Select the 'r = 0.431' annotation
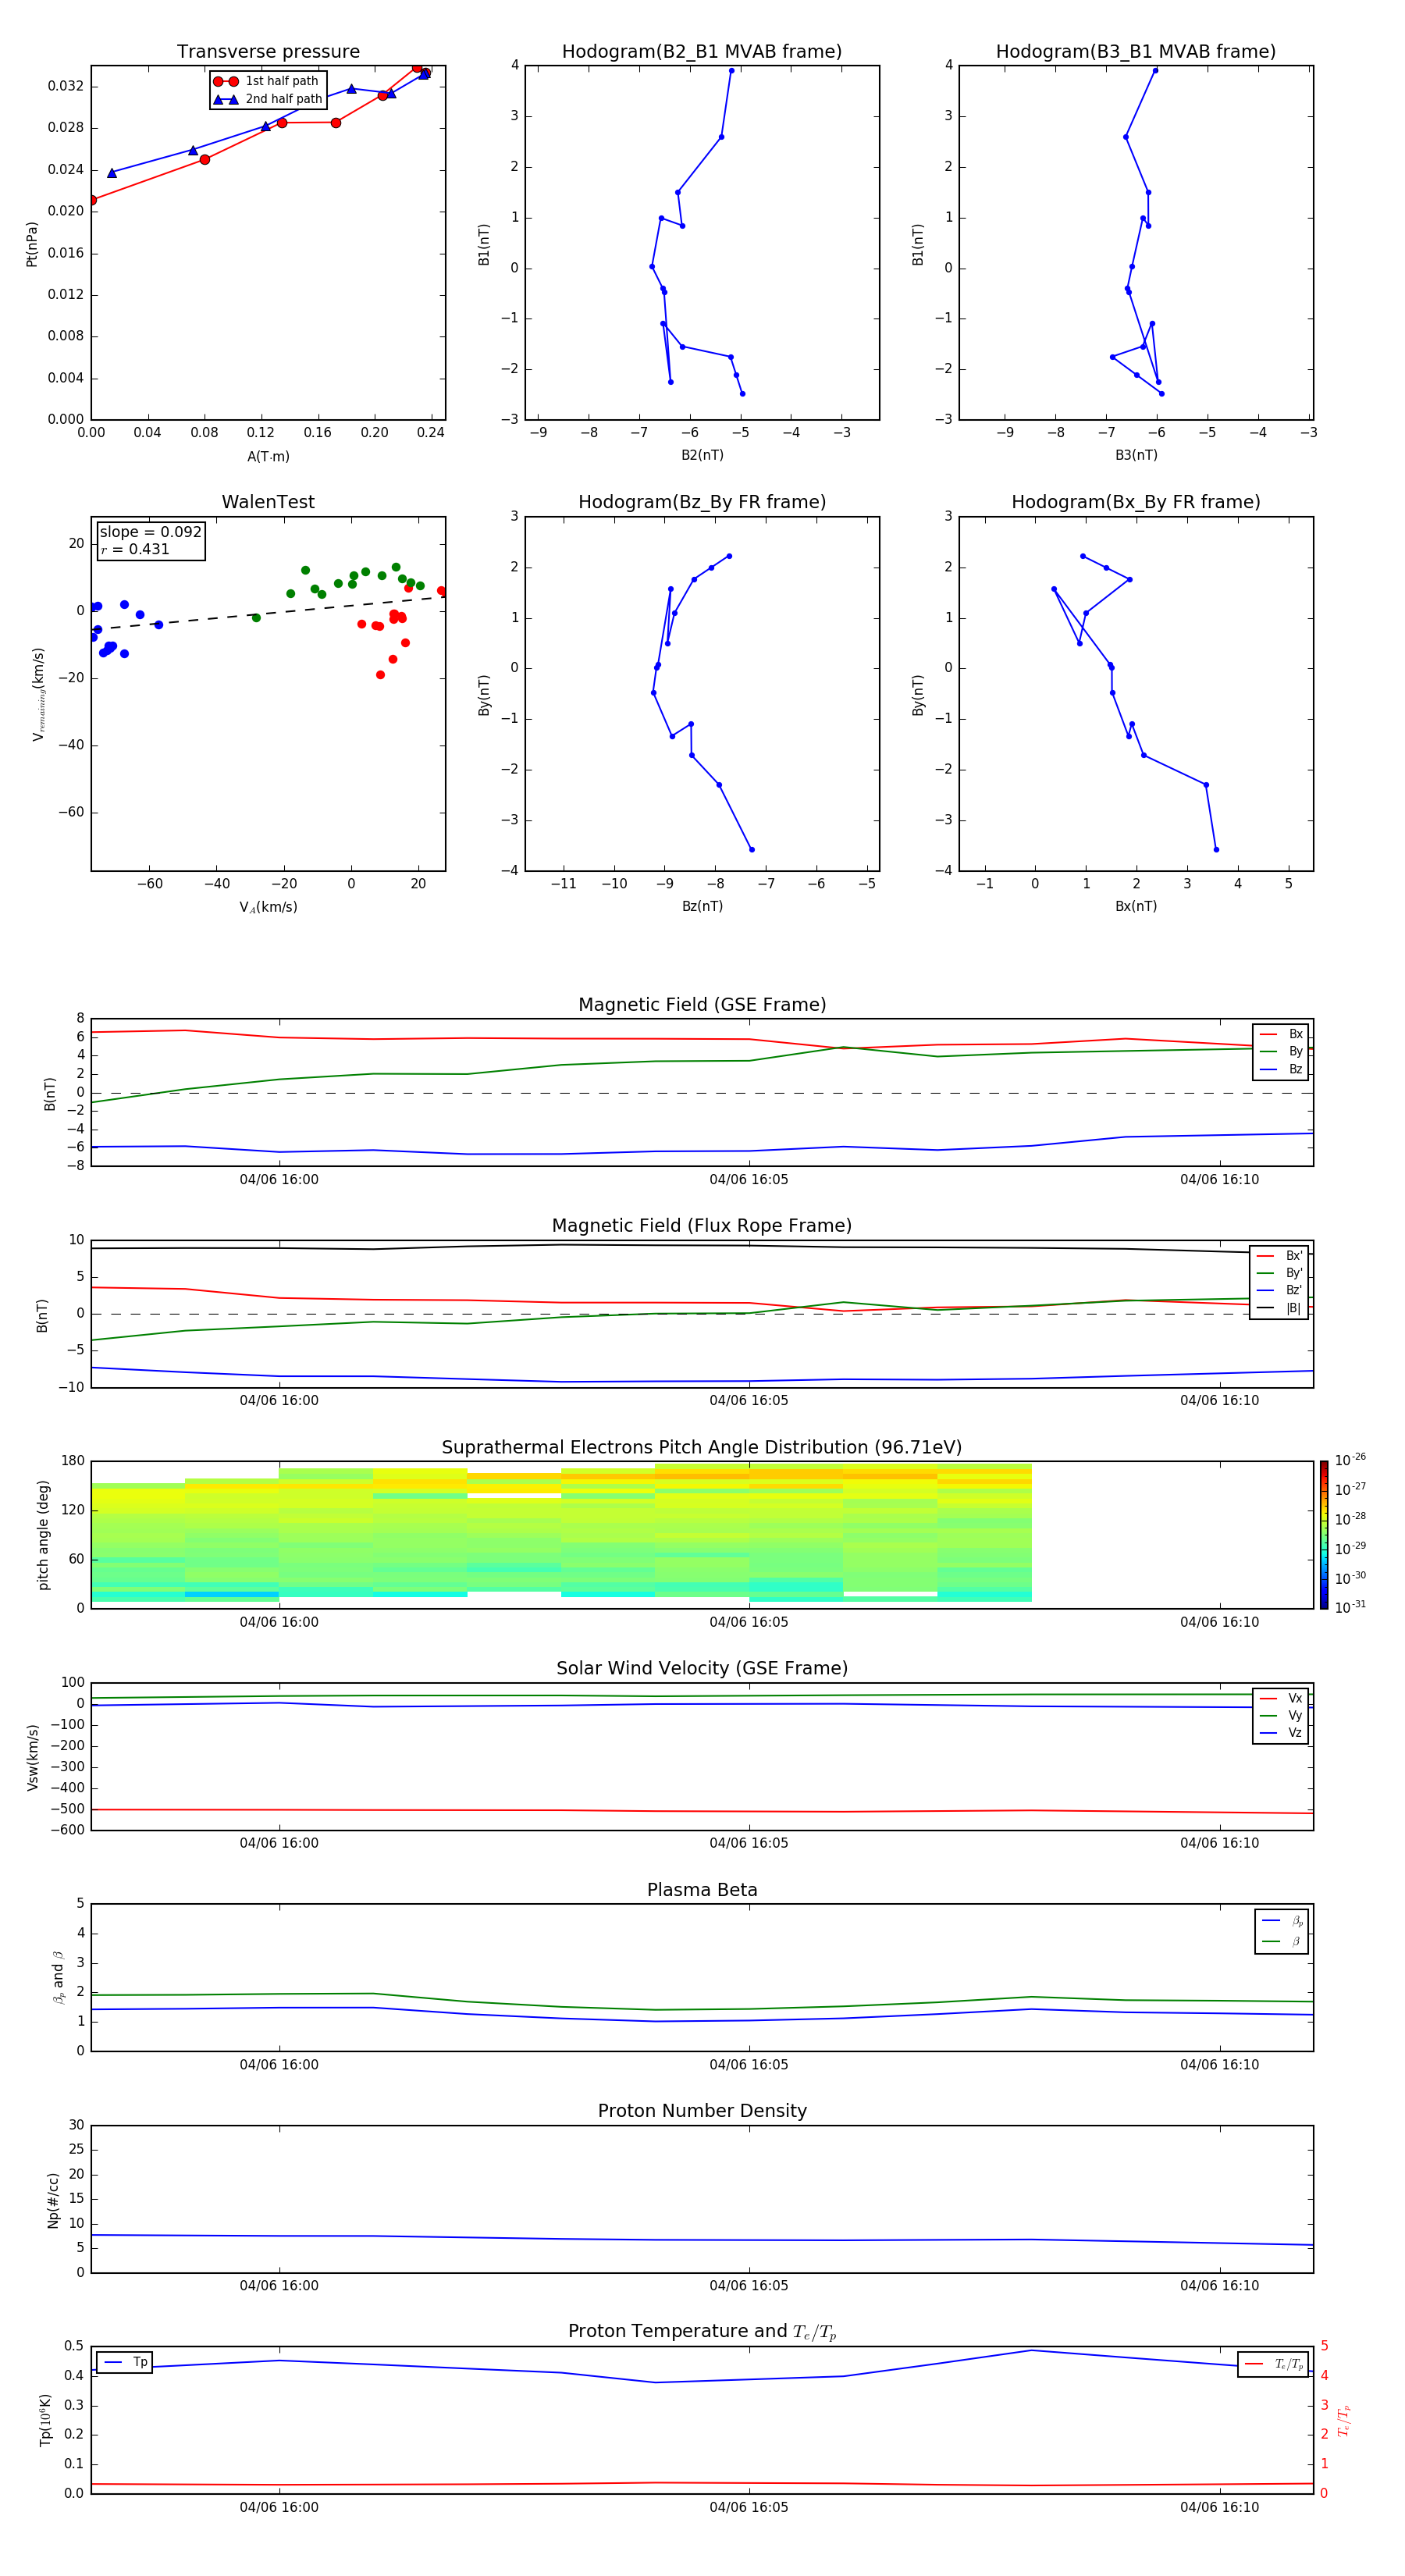The height and width of the screenshot is (2576, 1405). 135,549
